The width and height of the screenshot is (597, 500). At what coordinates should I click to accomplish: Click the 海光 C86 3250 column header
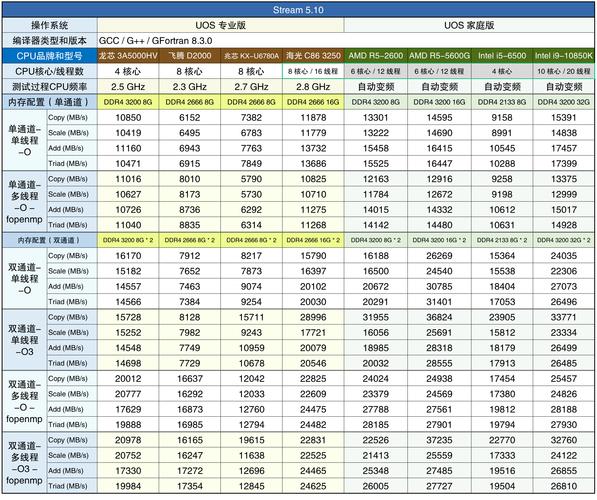[x=313, y=56]
